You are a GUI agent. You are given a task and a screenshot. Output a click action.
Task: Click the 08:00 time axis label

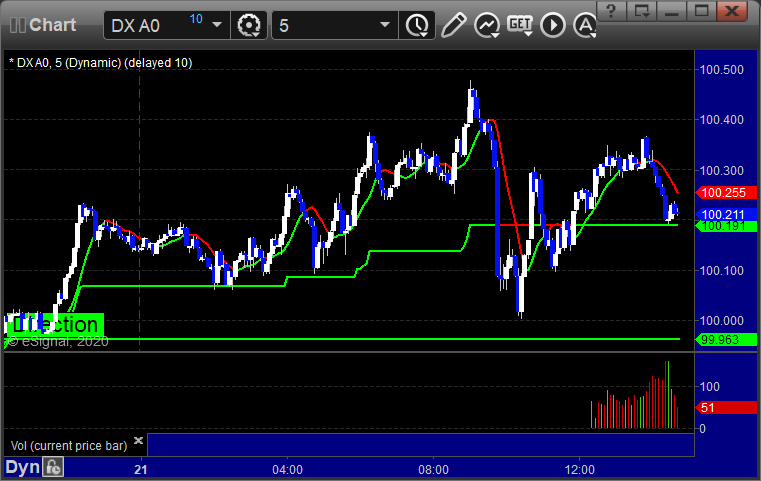coord(433,469)
